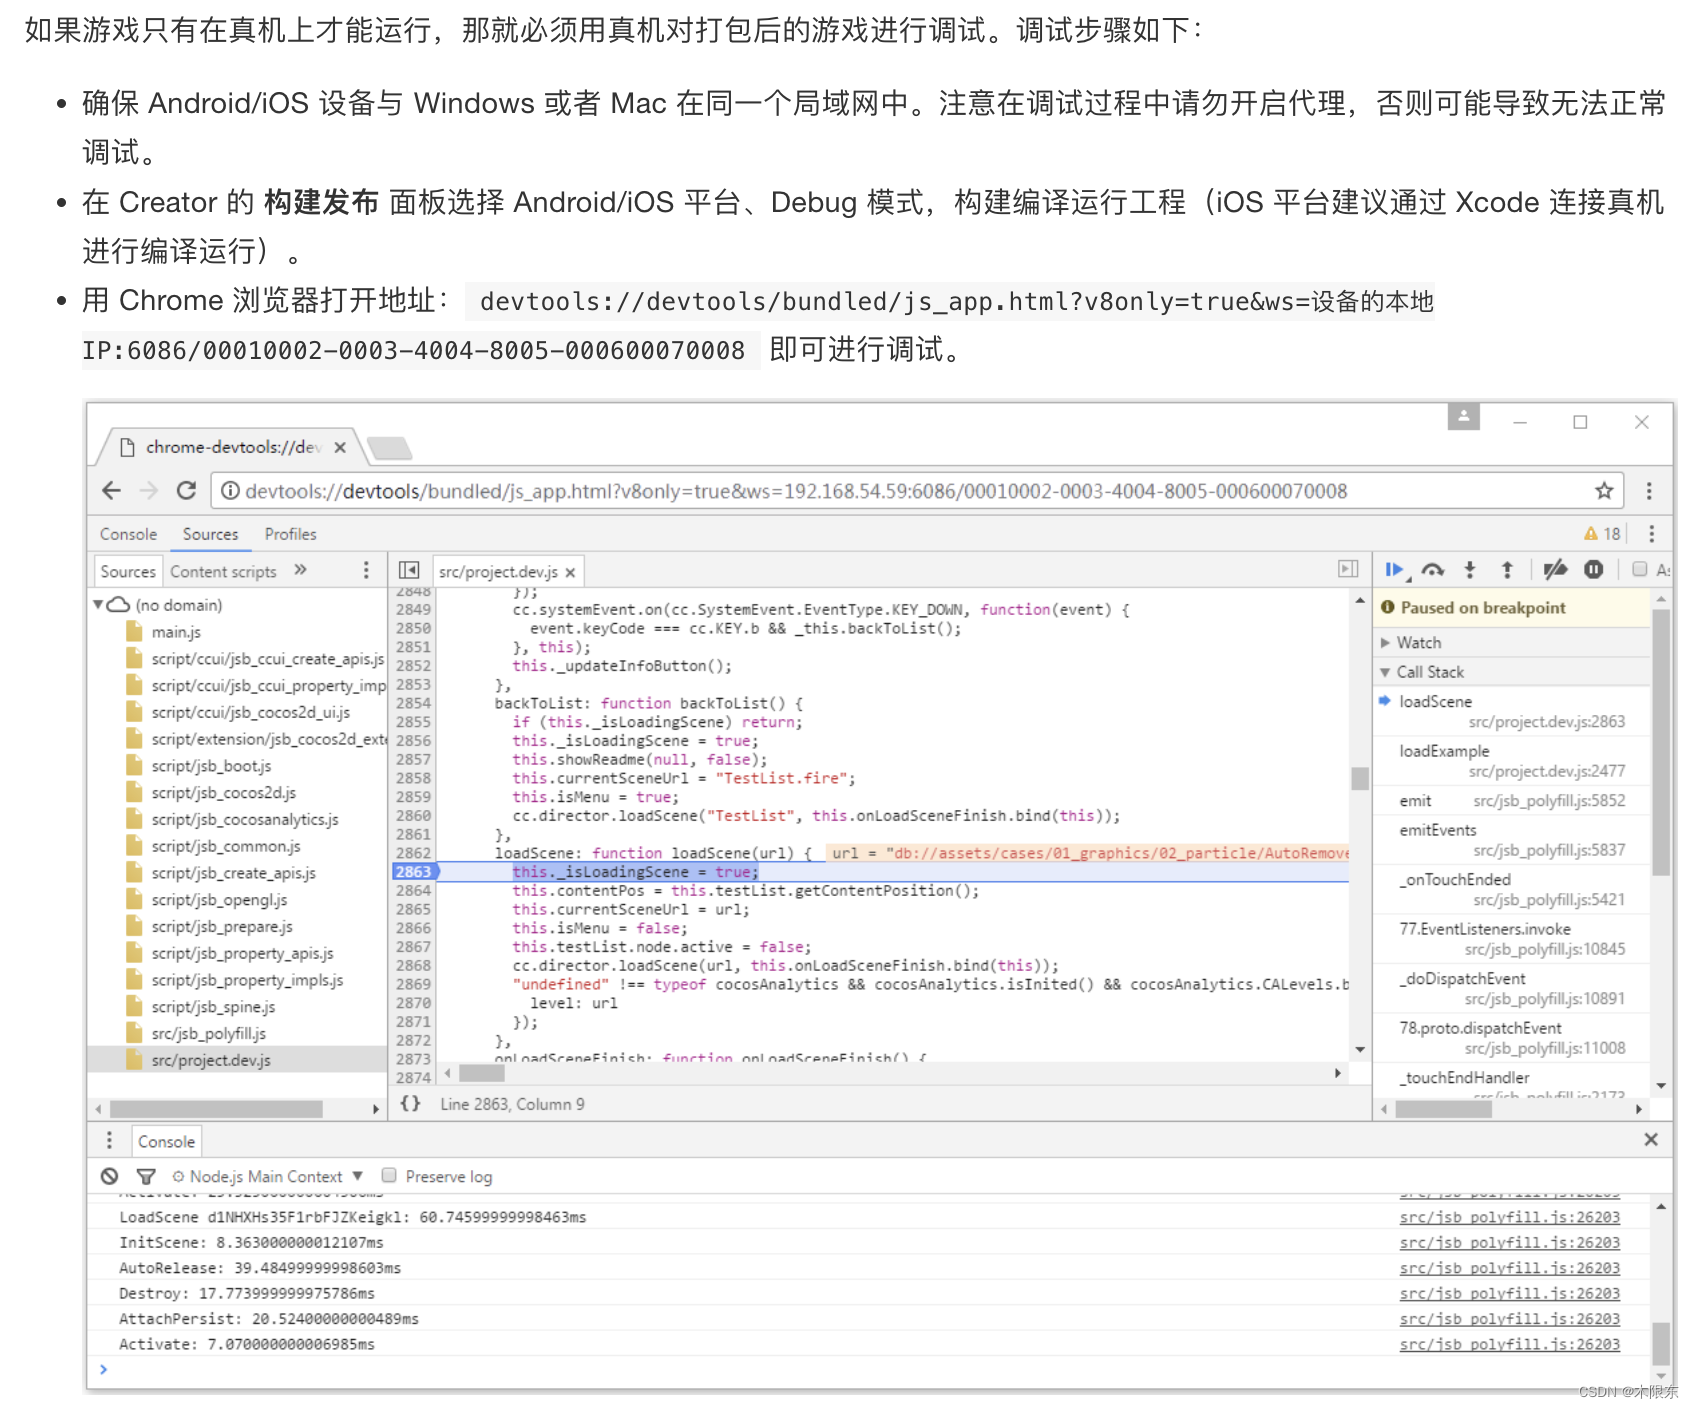Click code editor vertical scrollbar thumb

click(x=1360, y=778)
